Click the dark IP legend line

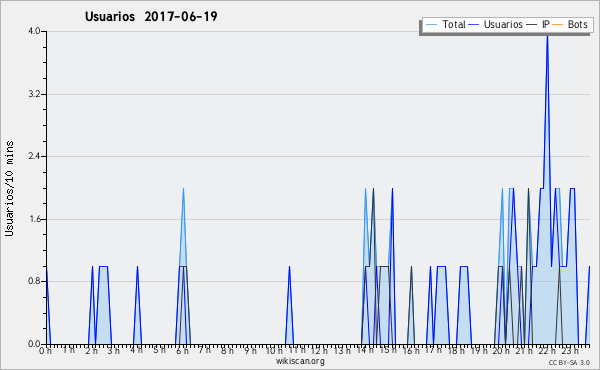coord(532,25)
